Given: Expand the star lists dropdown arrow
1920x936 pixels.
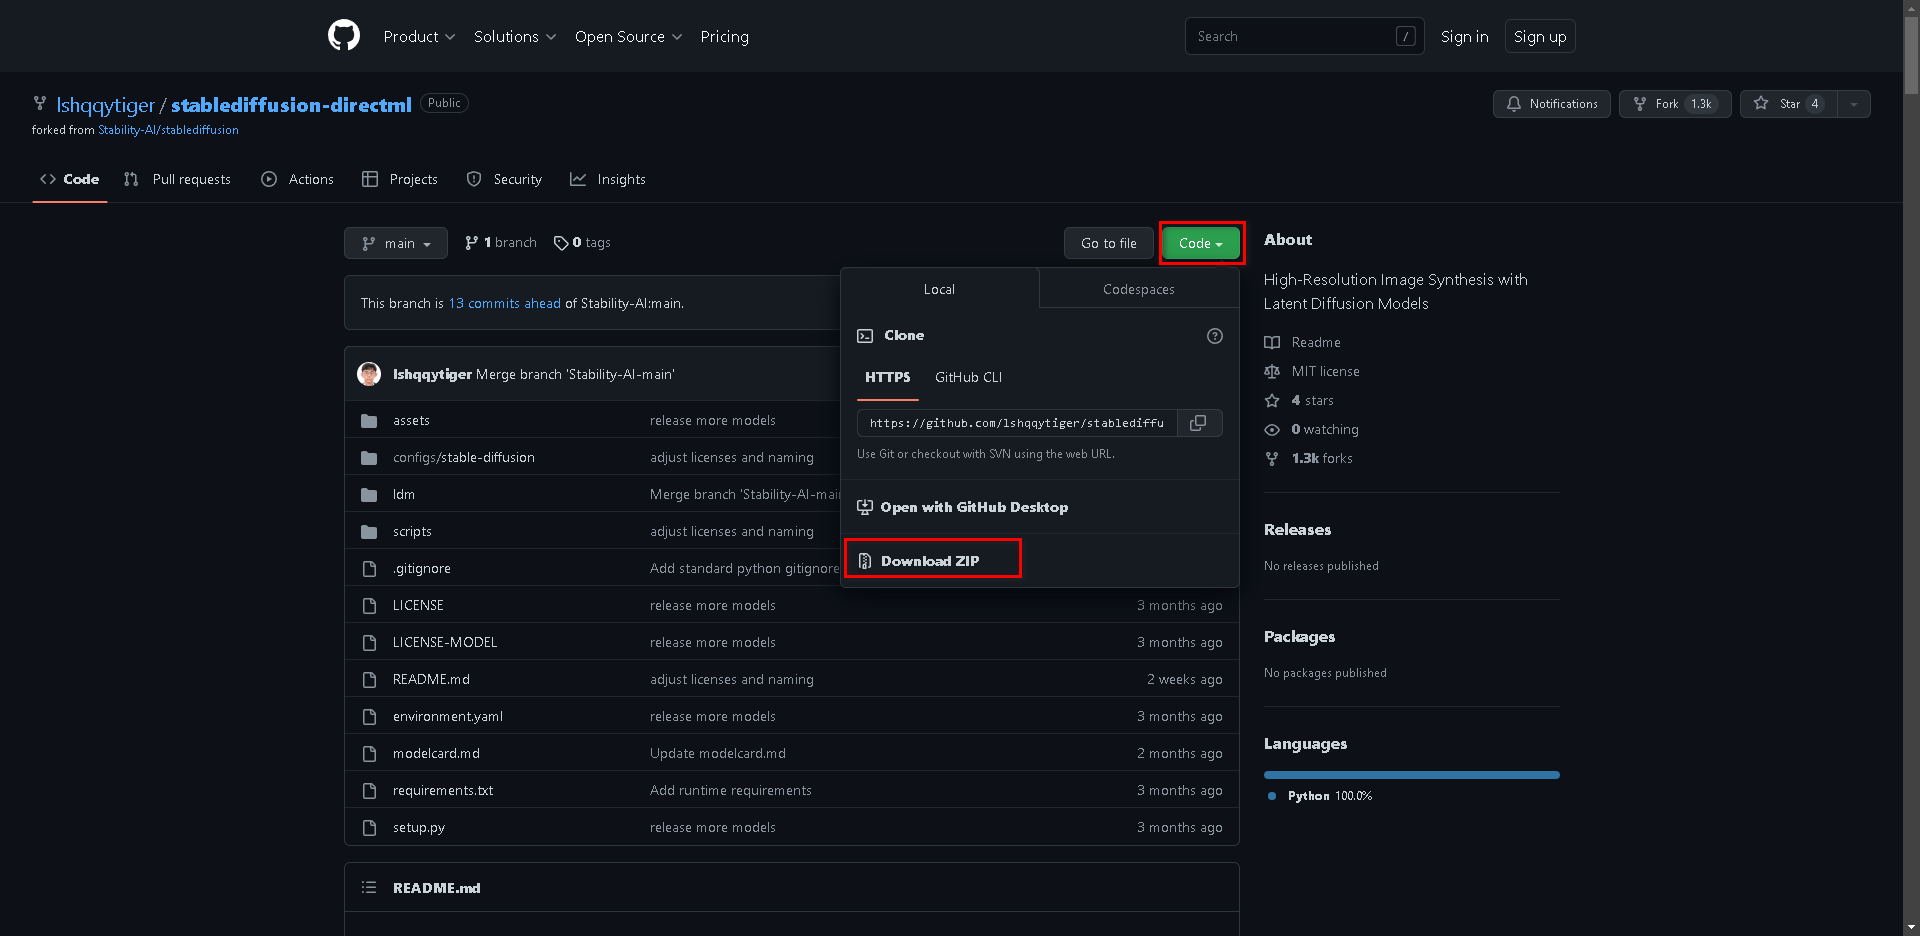Looking at the screenshot, I should (1854, 104).
